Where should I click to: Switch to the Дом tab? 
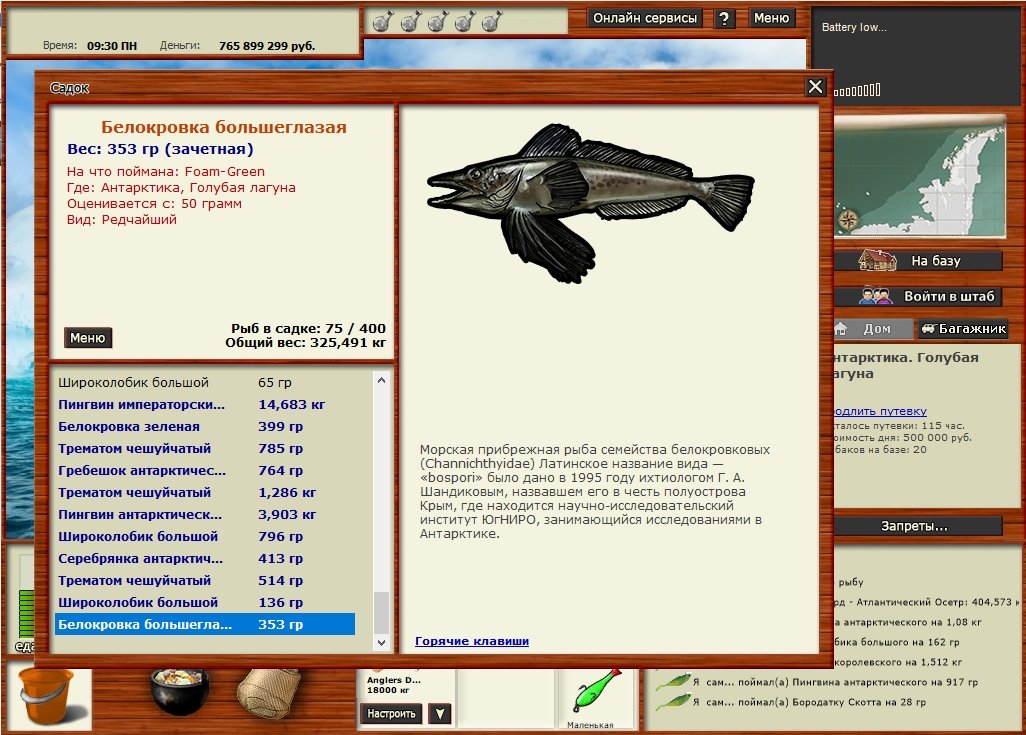[x=872, y=329]
